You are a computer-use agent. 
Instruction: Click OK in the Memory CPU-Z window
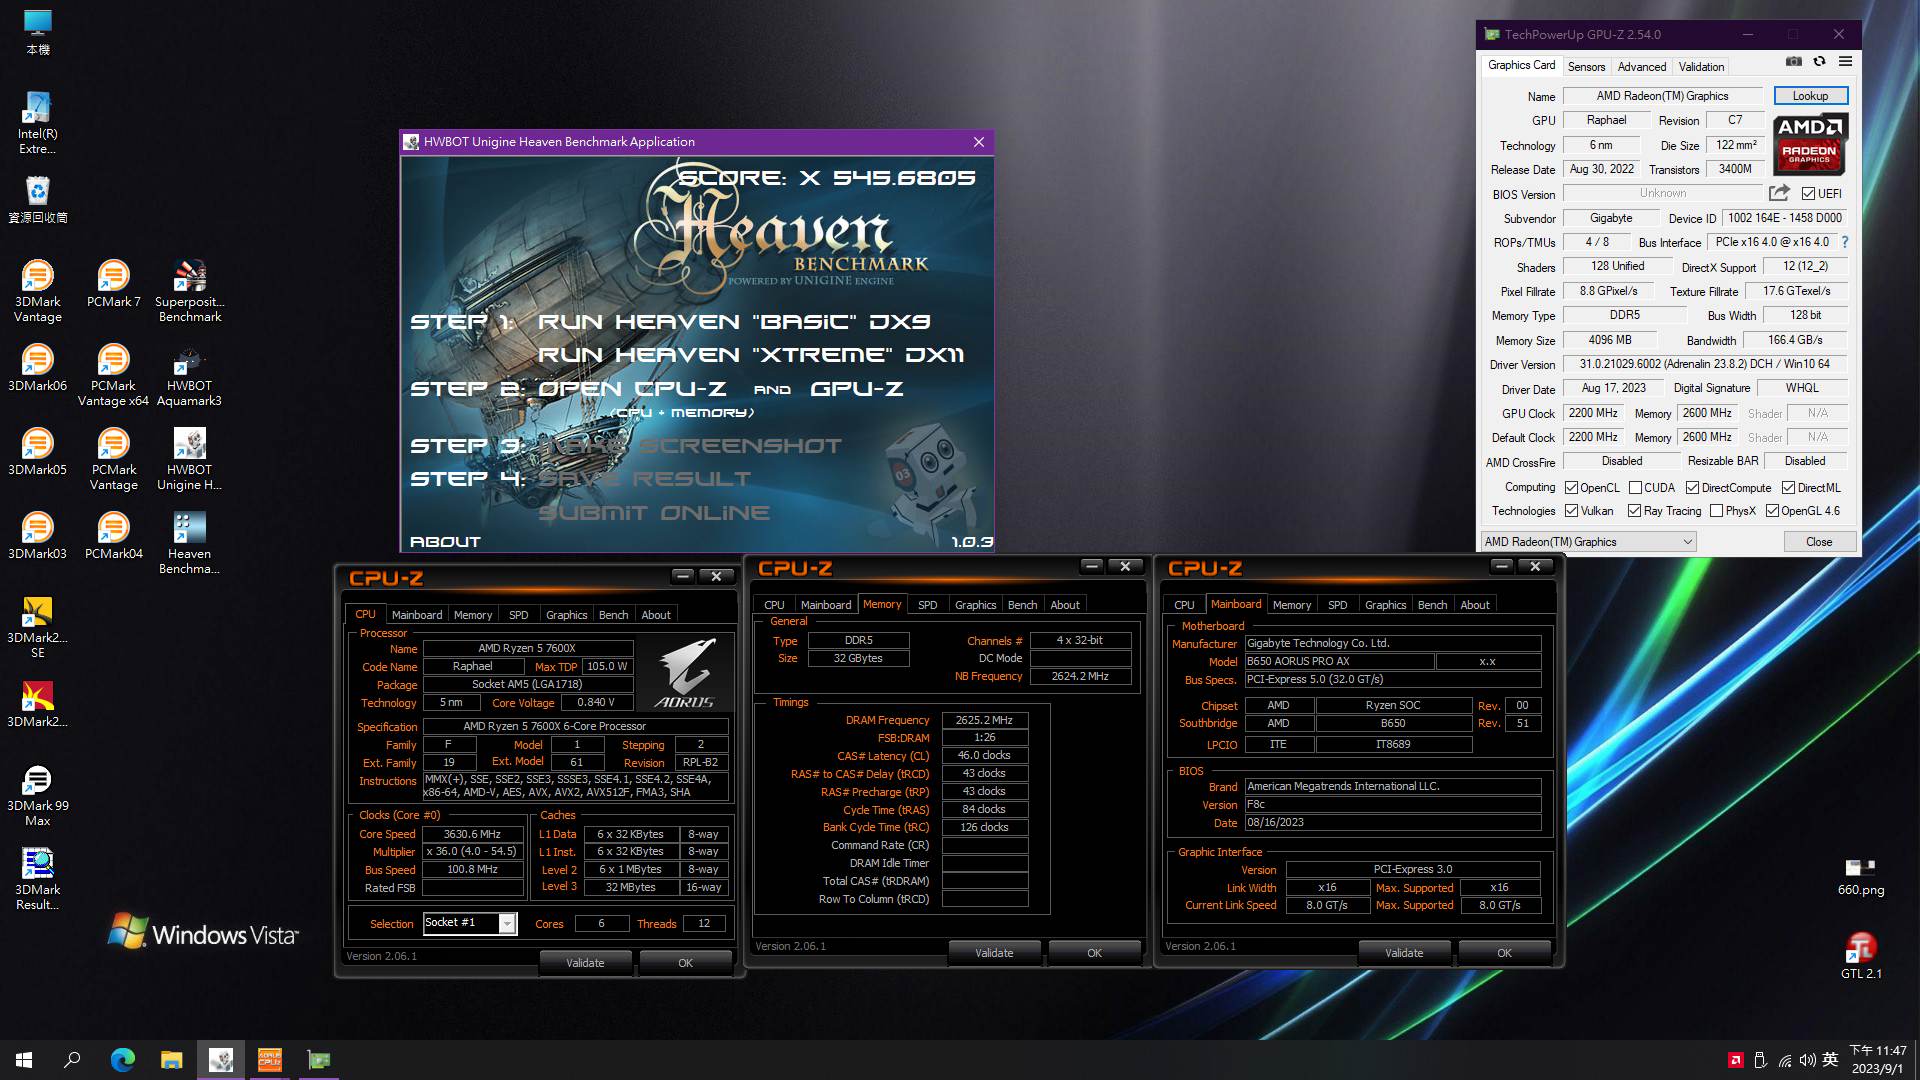click(1094, 953)
